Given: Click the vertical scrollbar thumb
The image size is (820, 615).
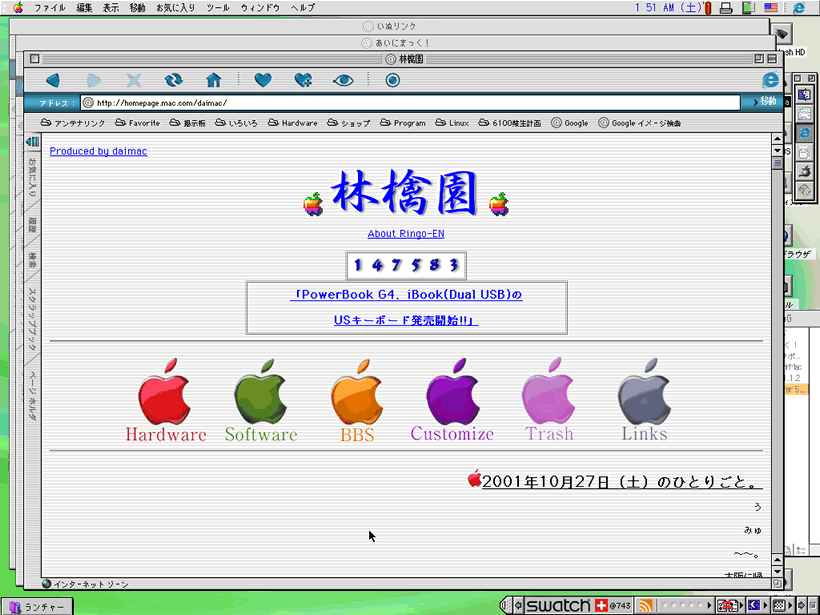Looking at the screenshot, I should coord(777,163).
